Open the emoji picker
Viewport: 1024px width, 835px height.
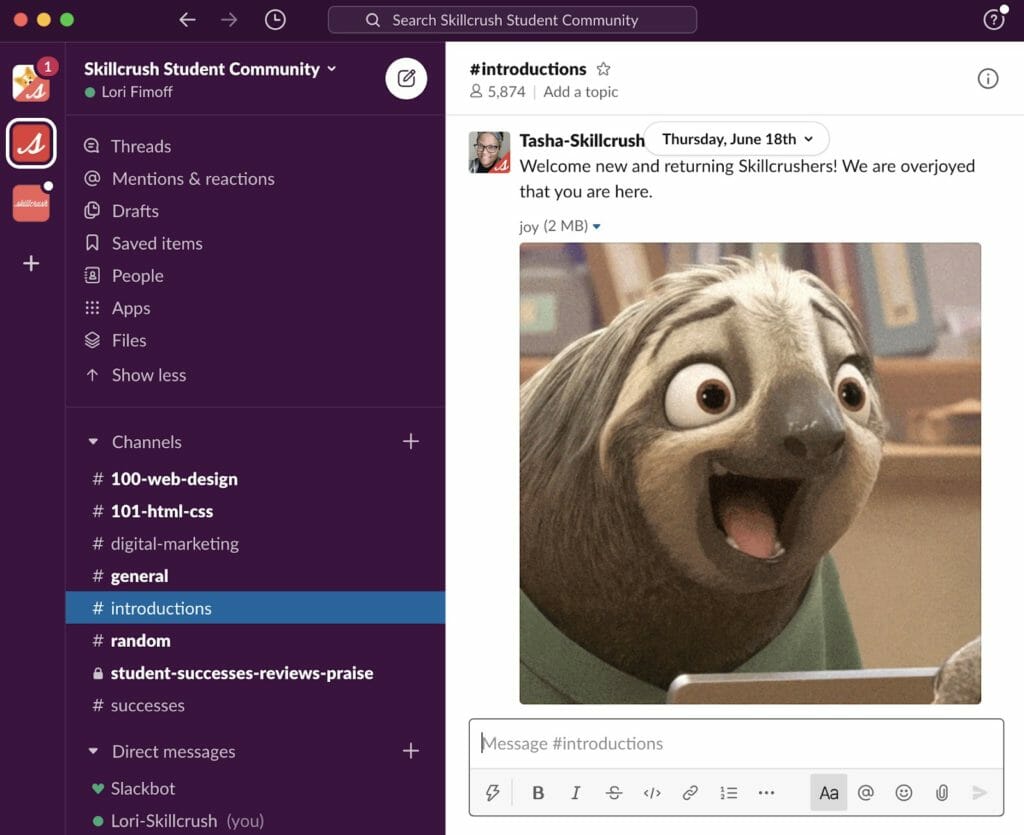point(904,793)
